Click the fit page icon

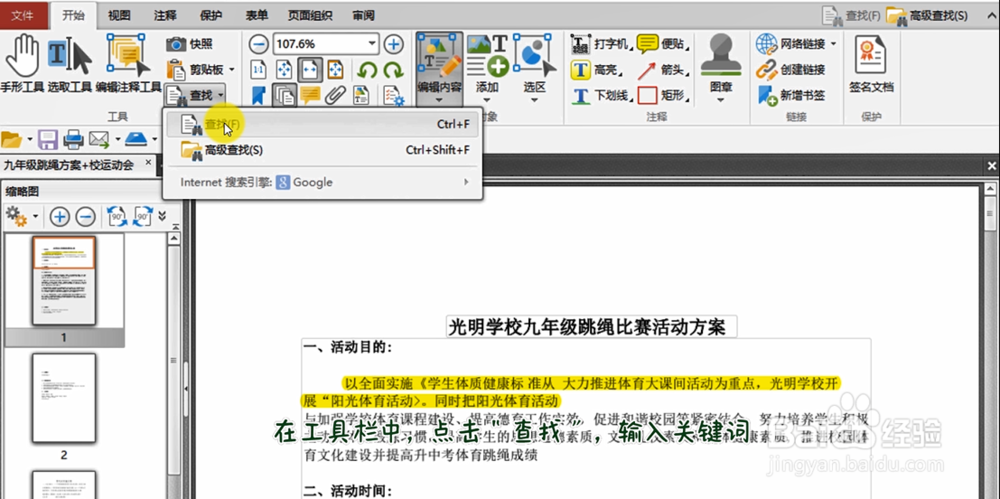click(284, 69)
